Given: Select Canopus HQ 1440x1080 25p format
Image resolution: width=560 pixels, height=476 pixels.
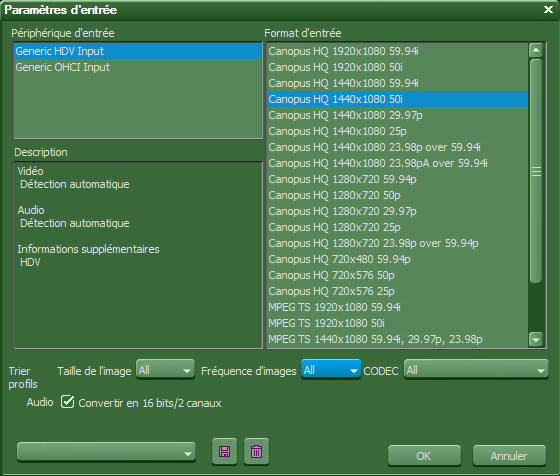Looking at the screenshot, I should pos(398,131).
